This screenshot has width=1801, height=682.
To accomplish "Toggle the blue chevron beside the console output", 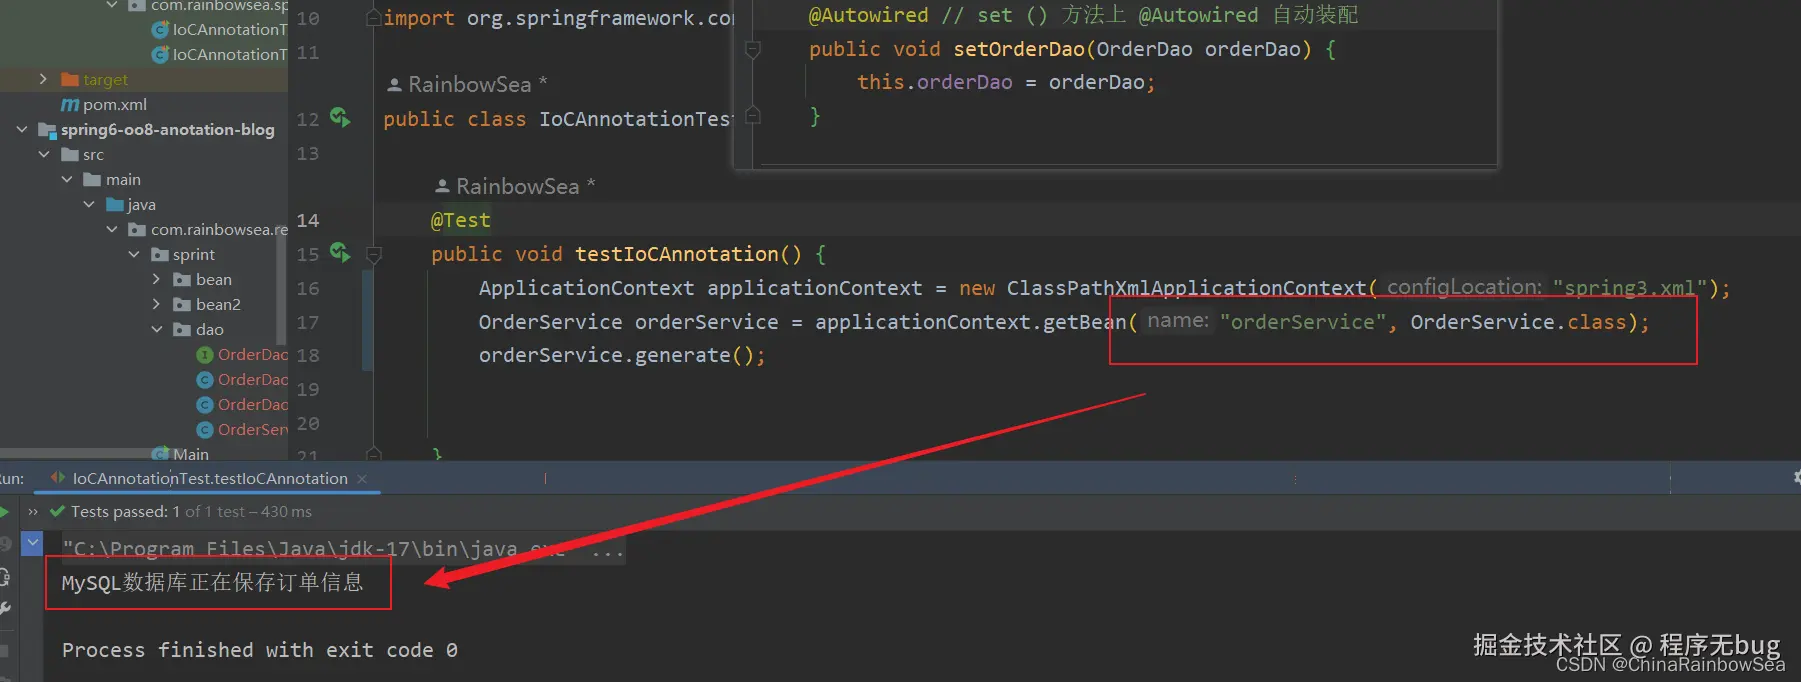I will [x=33, y=543].
